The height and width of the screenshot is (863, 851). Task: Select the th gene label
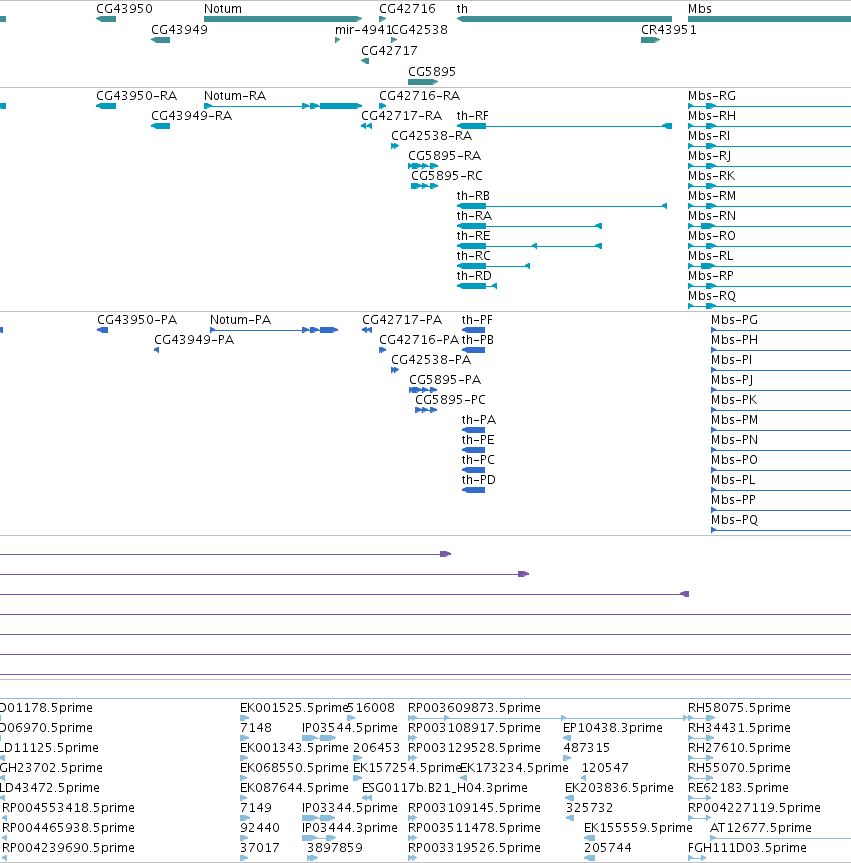(462, 9)
